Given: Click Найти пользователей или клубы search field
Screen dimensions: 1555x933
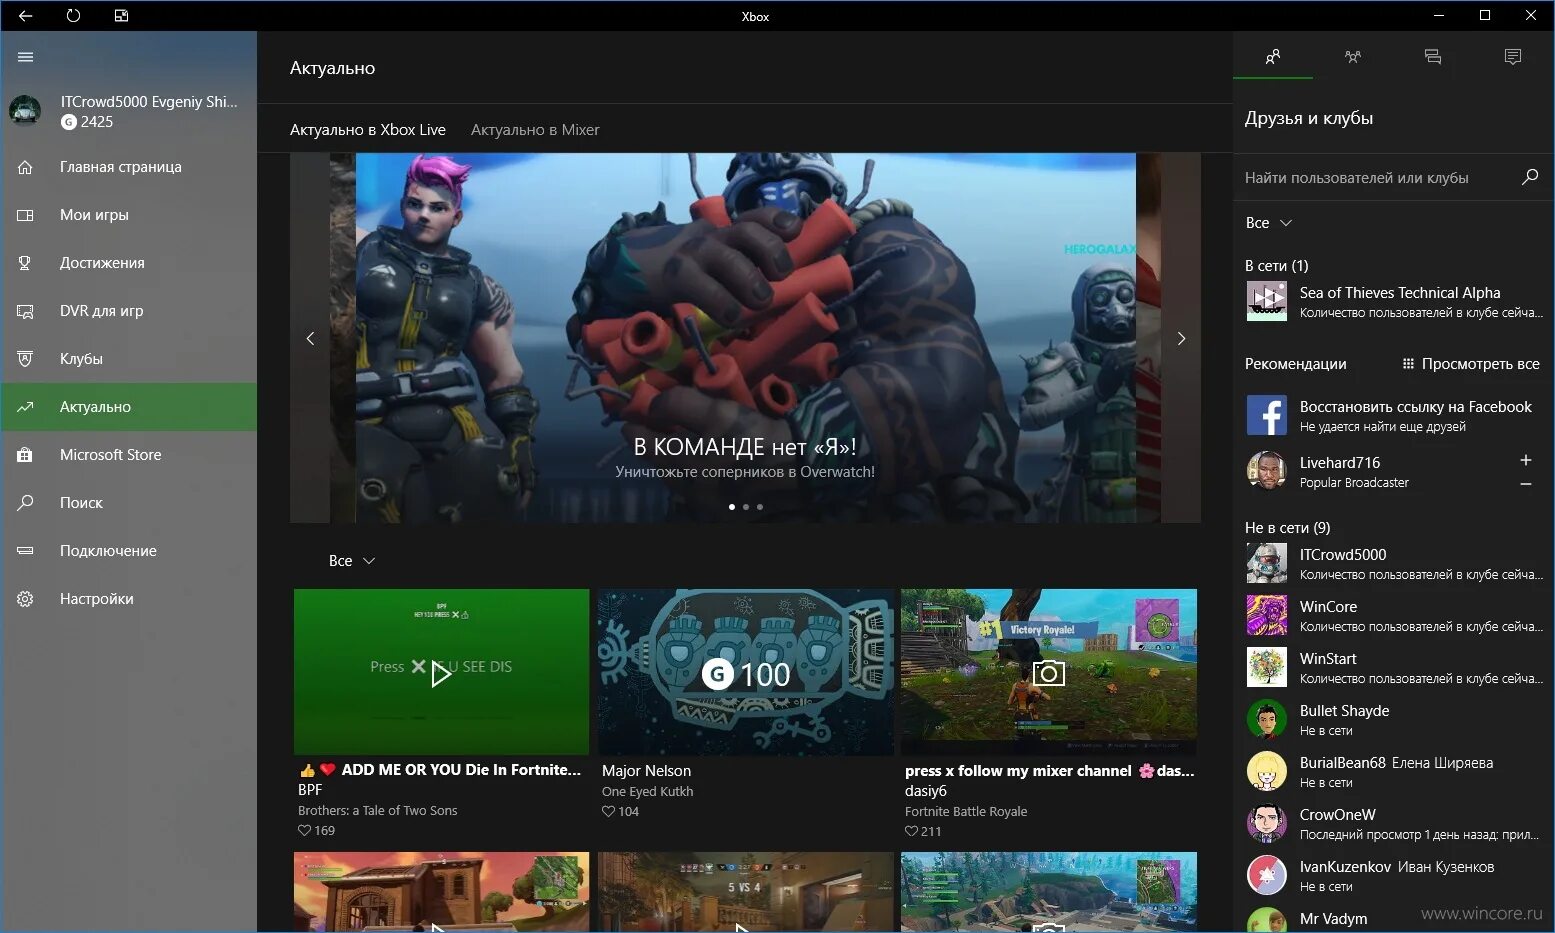Looking at the screenshot, I should coord(1377,178).
